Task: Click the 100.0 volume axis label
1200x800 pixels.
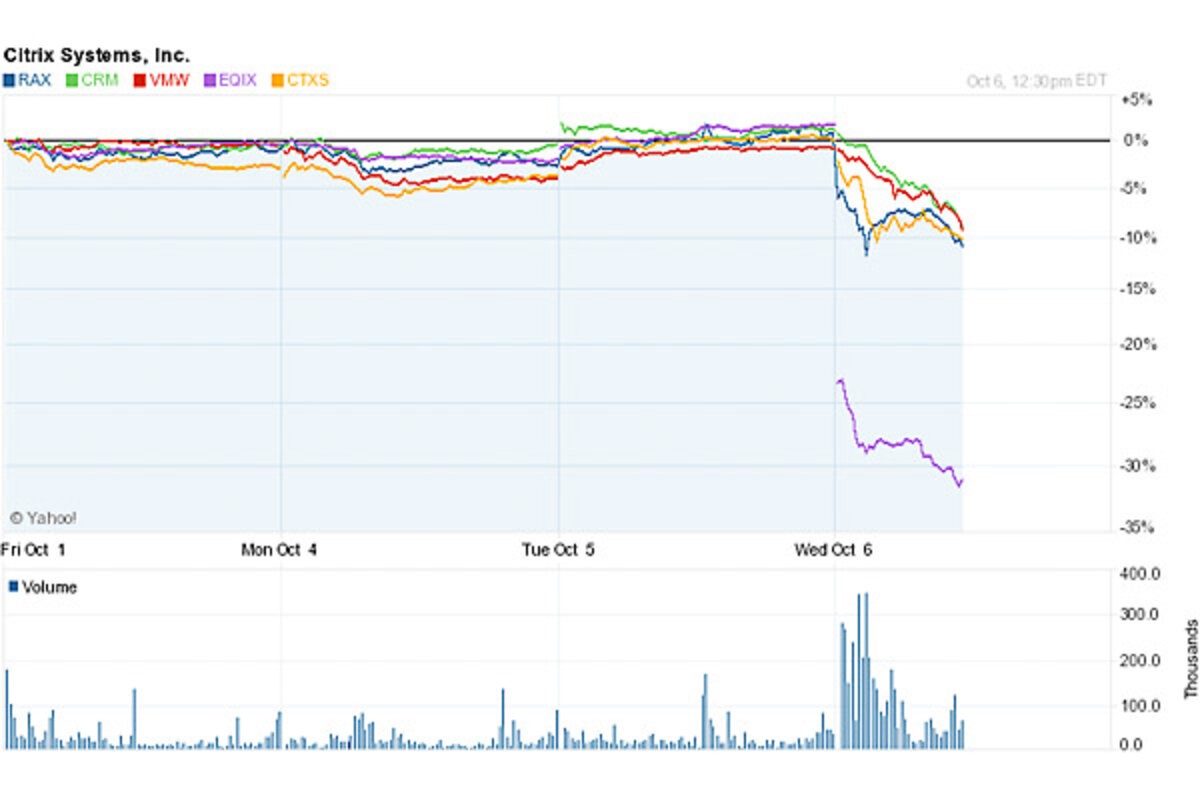Action: click(x=1138, y=706)
